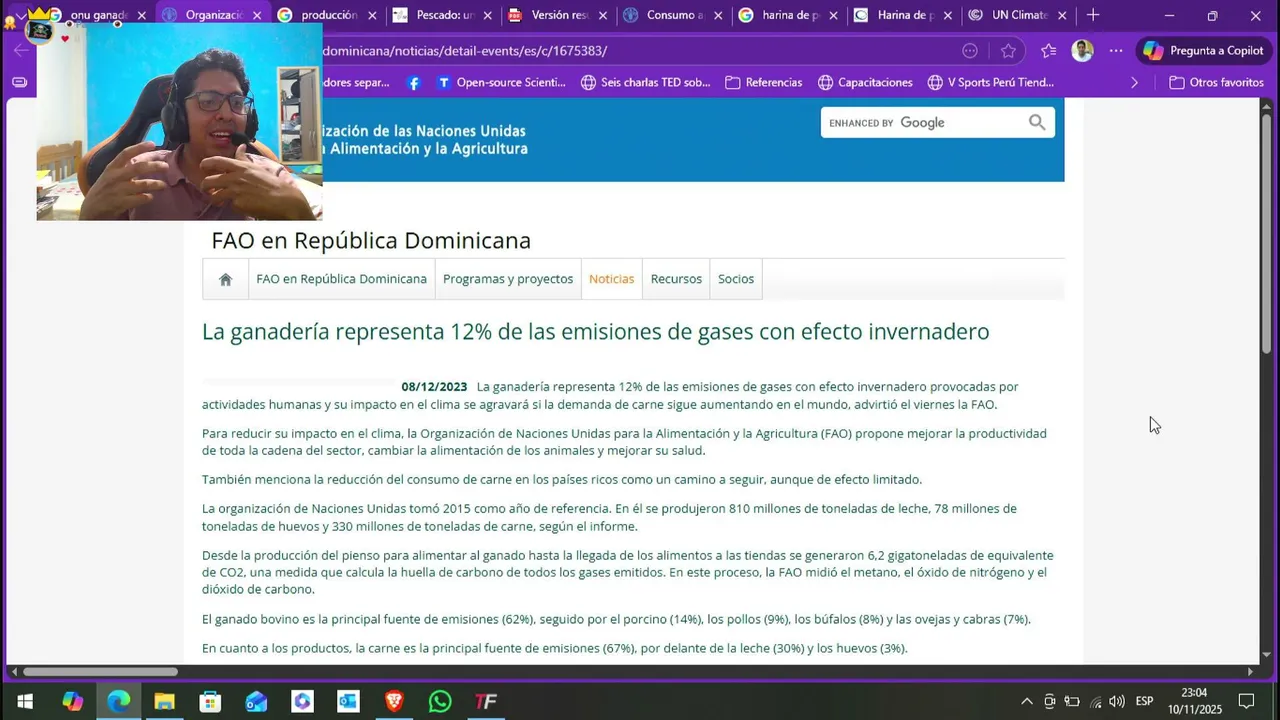
Task: Close the "Pescado: un" tab
Action: point(487,16)
